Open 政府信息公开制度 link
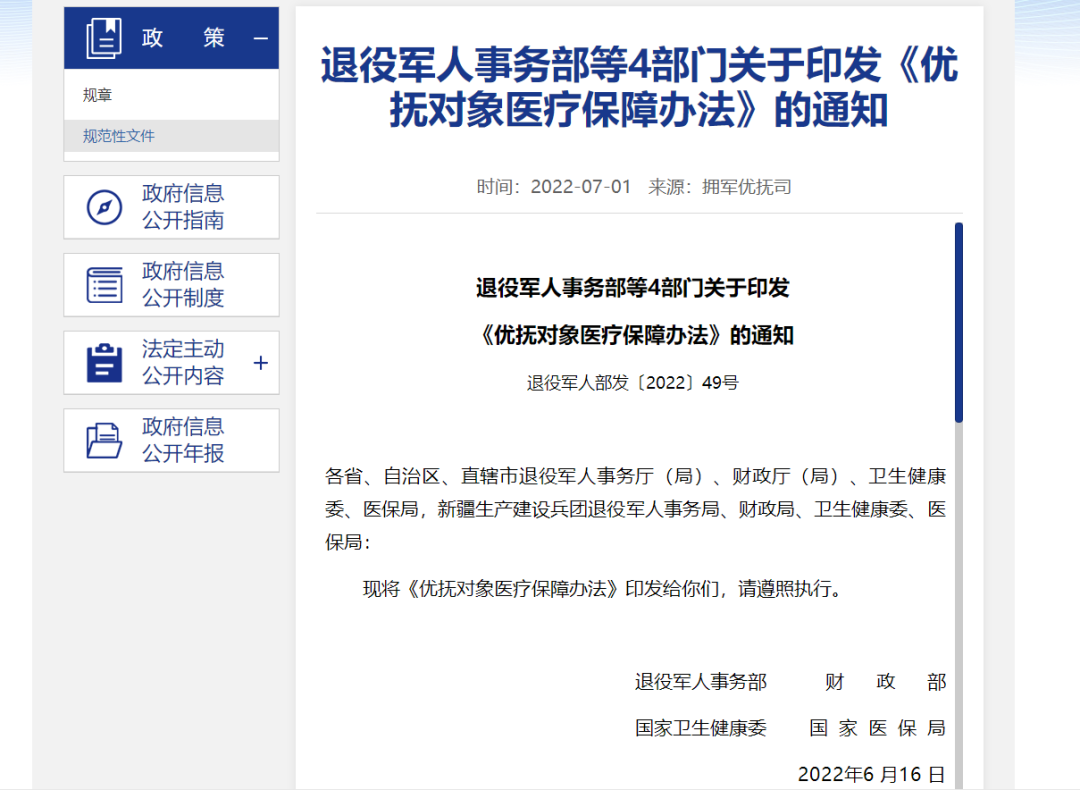The image size is (1080, 790). (x=183, y=284)
